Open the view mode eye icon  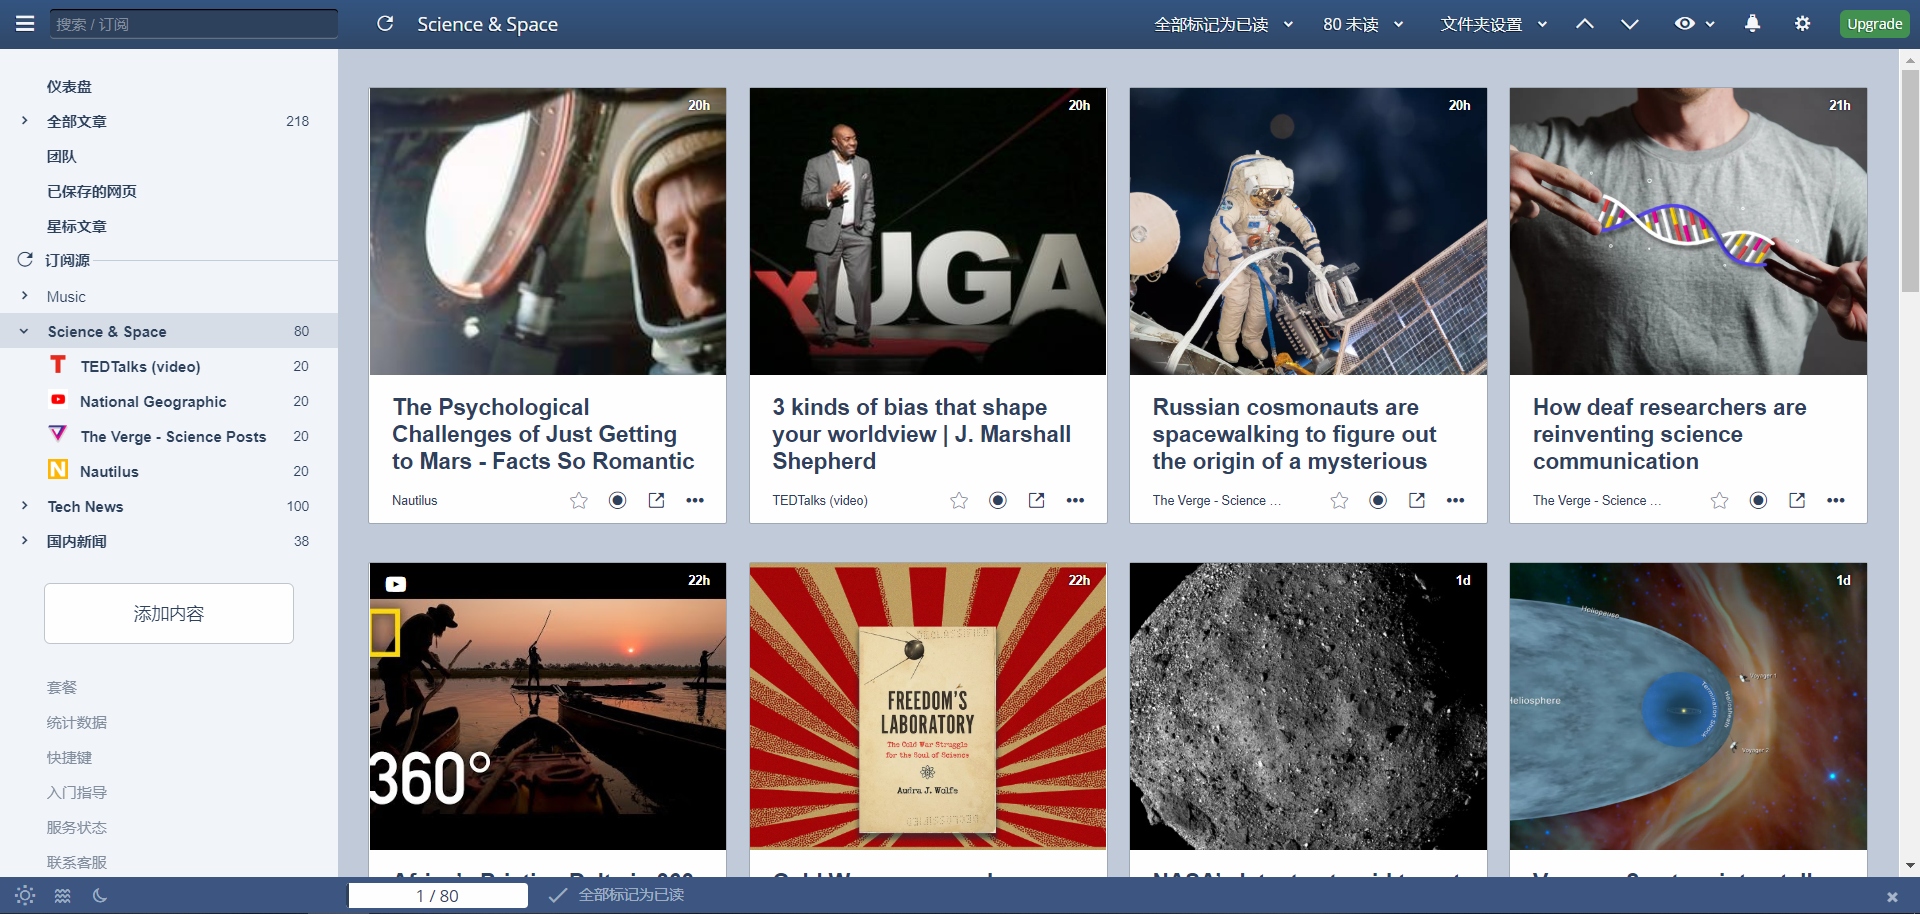pyautogui.click(x=1685, y=24)
